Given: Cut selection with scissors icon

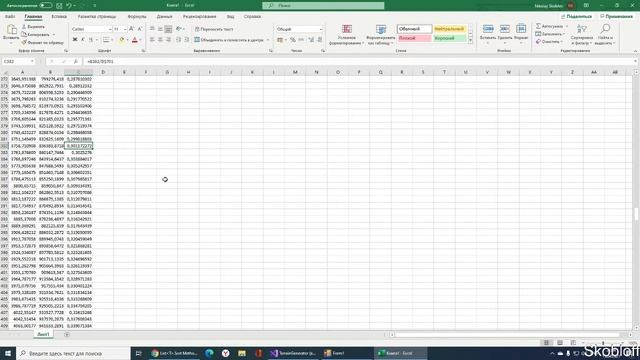Looking at the screenshot, I should coord(24,27).
